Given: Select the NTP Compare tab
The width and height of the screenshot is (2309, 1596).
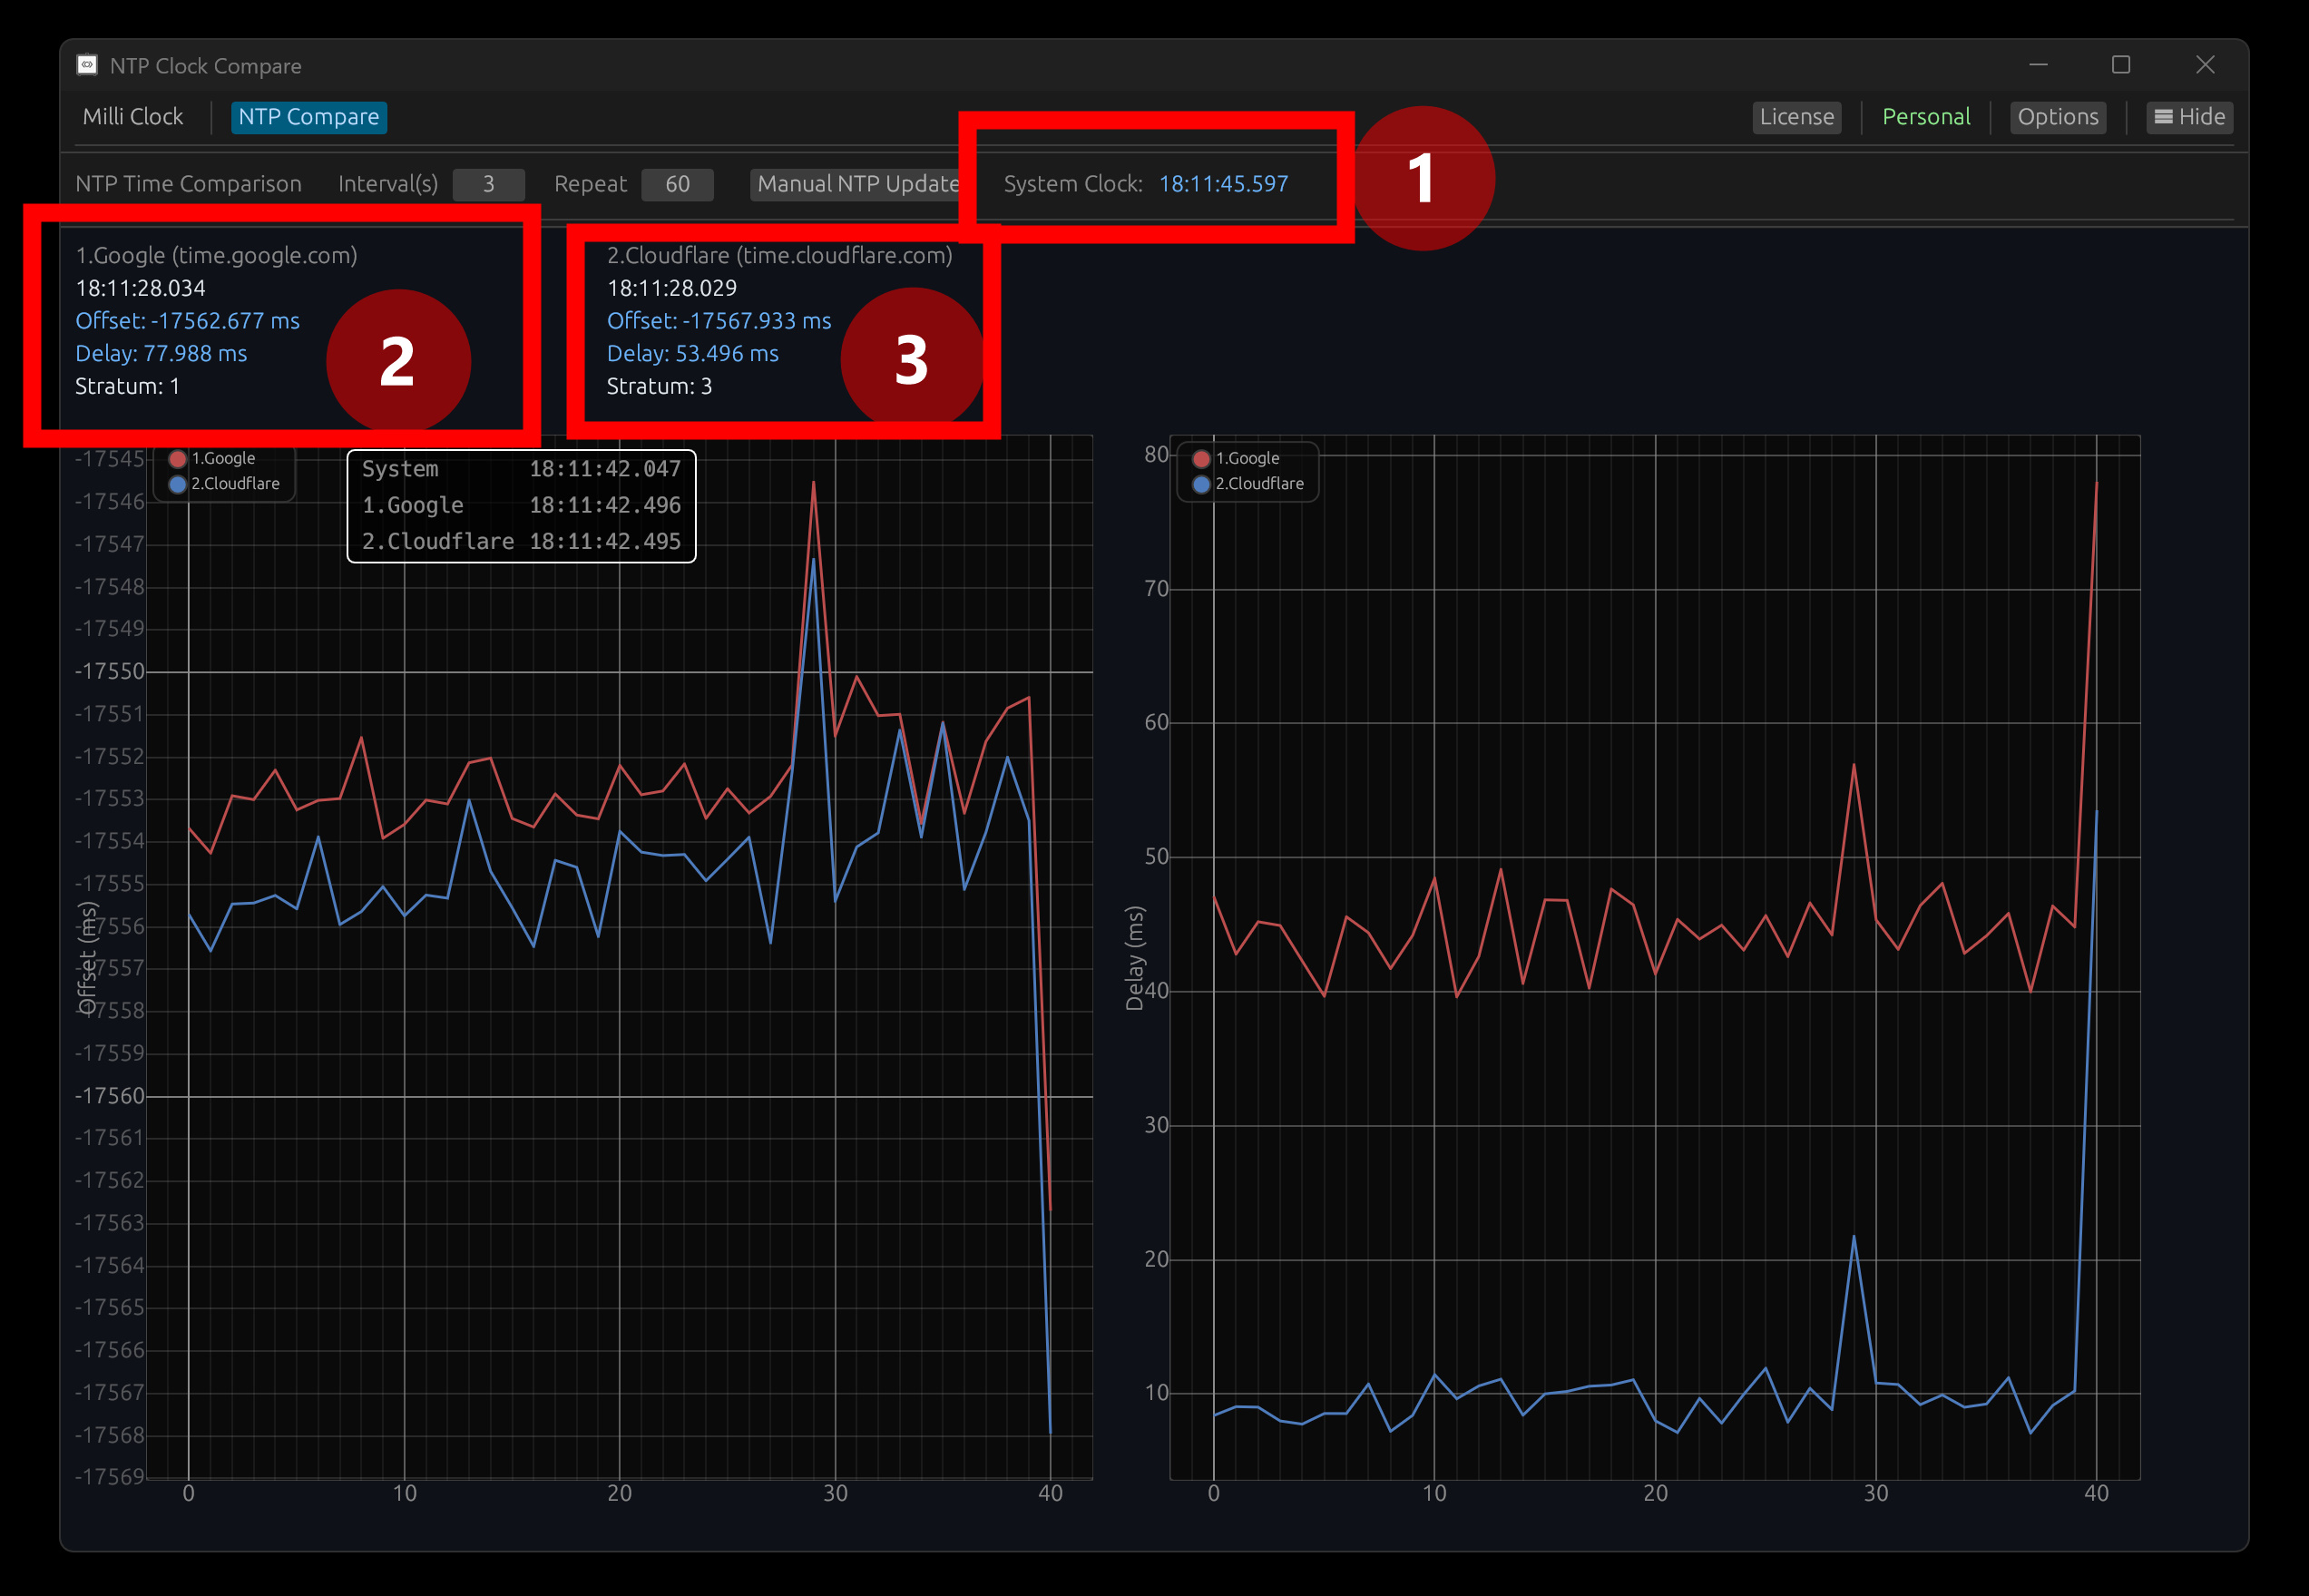Looking at the screenshot, I should pyautogui.click(x=308, y=117).
